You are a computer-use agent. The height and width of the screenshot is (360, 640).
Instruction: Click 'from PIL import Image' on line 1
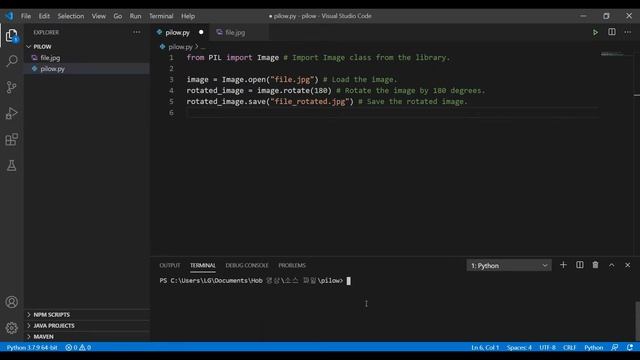(233, 58)
